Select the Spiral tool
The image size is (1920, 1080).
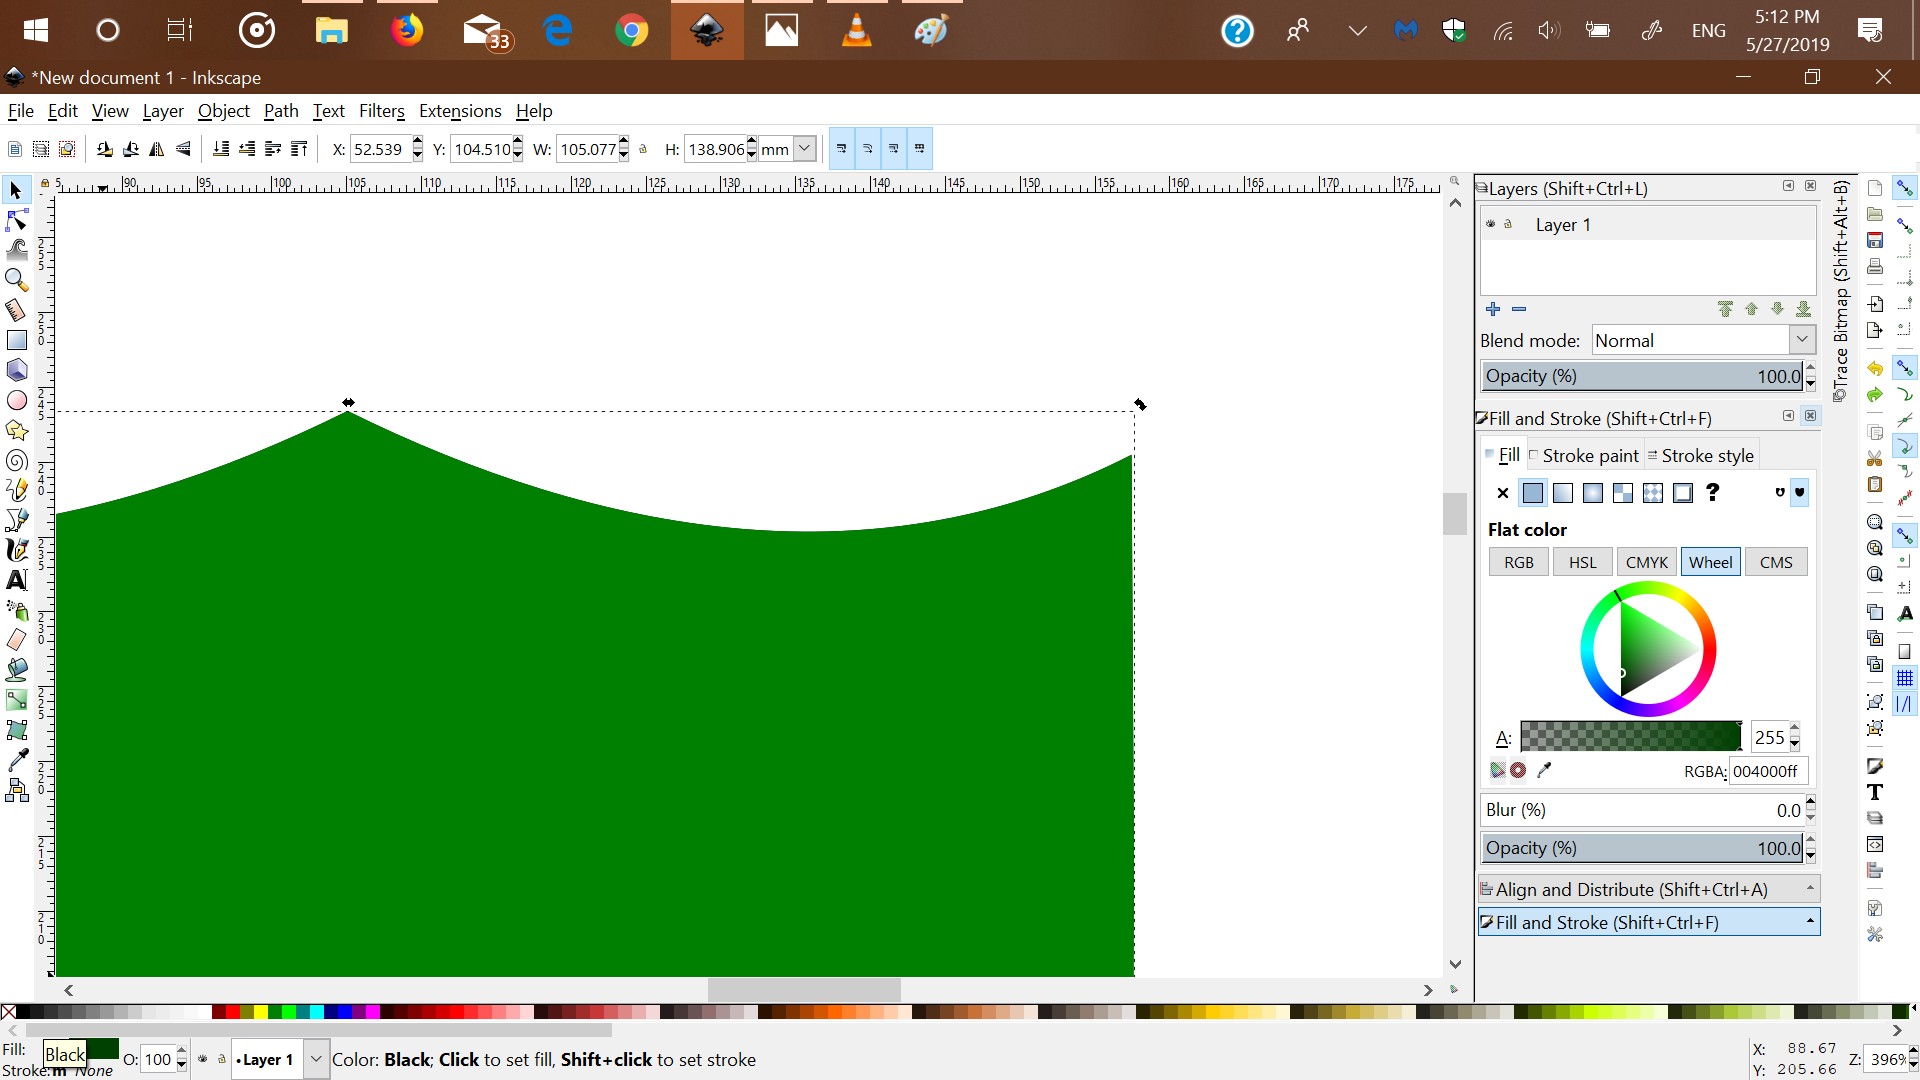coord(17,461)
